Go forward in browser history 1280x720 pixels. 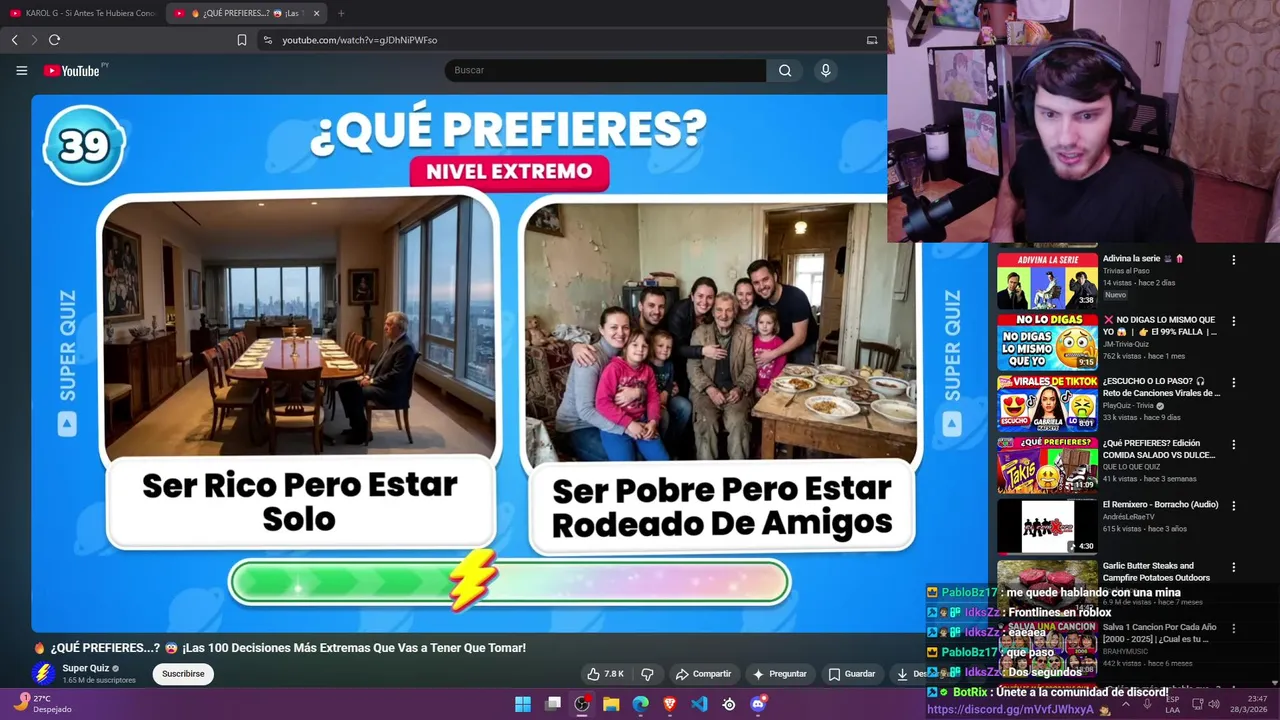(x=34, y=40)
